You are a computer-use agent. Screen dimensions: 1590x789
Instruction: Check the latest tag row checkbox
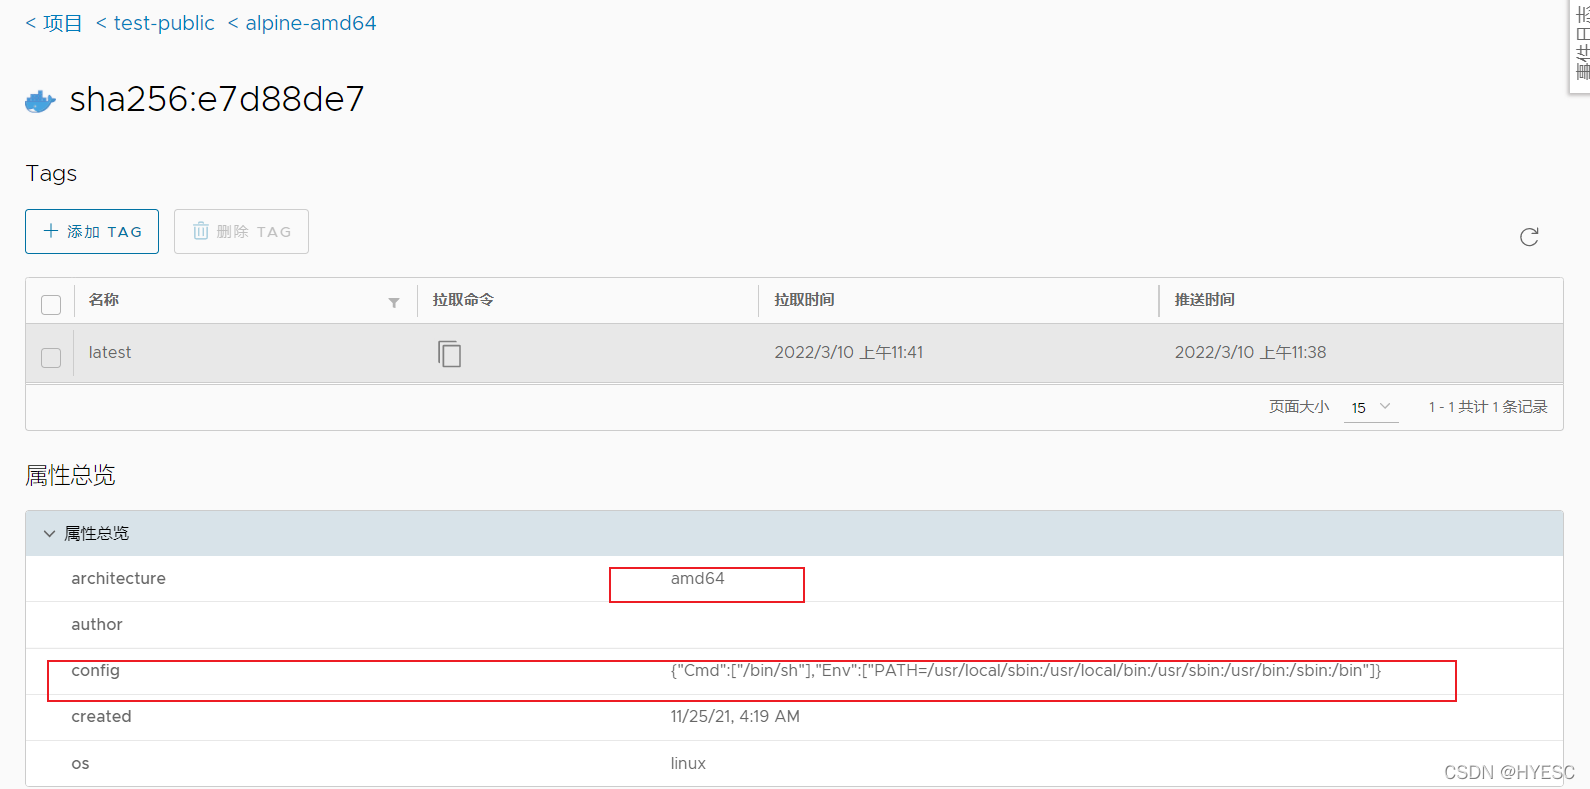(51, 357)
